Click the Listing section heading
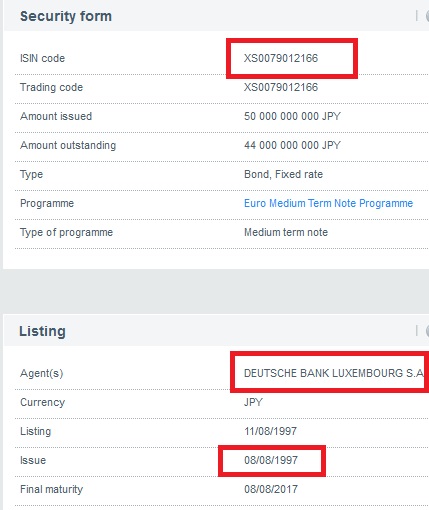This screenshot has width=429, height=510. [42, 331]
